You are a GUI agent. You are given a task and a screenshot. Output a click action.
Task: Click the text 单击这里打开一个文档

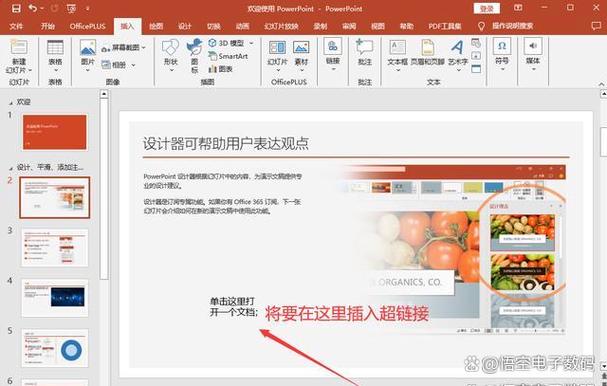pyautogui.click(x=233, y=307)
